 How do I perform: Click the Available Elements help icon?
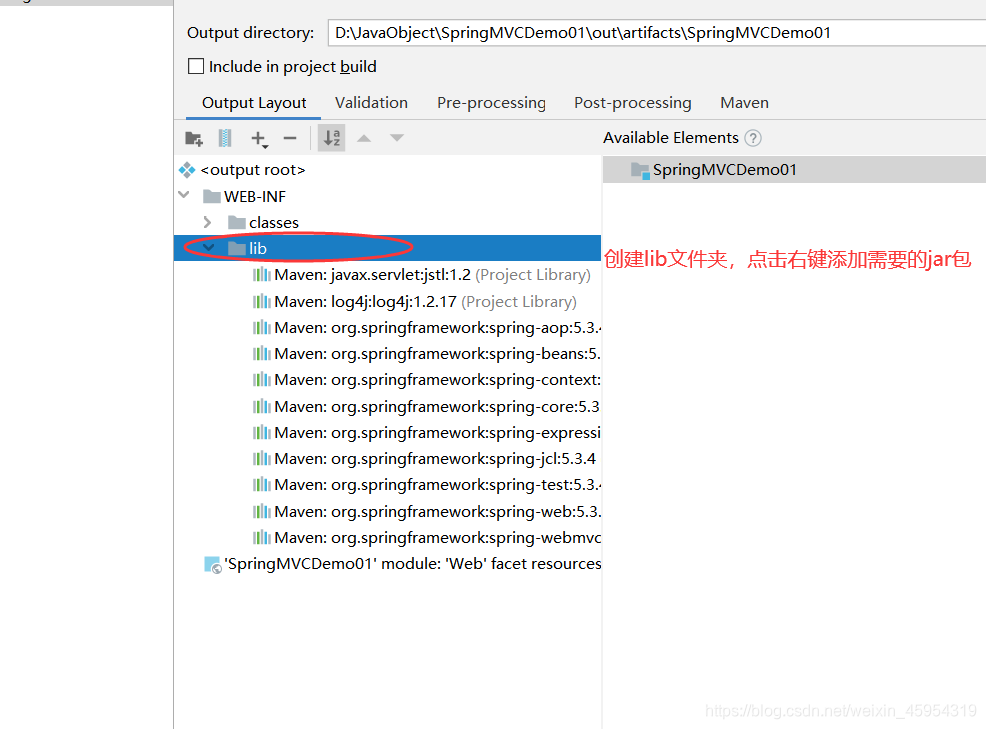click(x=753, y=138)
